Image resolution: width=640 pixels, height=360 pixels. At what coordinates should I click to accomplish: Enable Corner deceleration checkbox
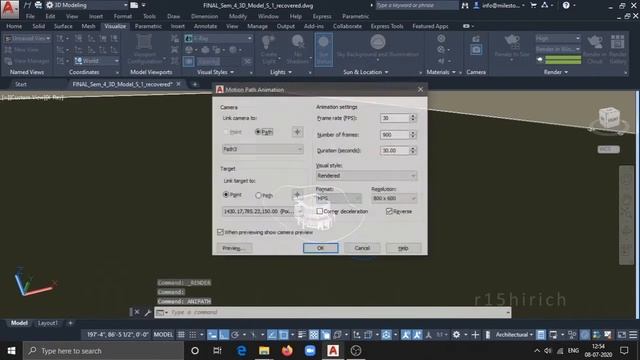pos(320,211)
